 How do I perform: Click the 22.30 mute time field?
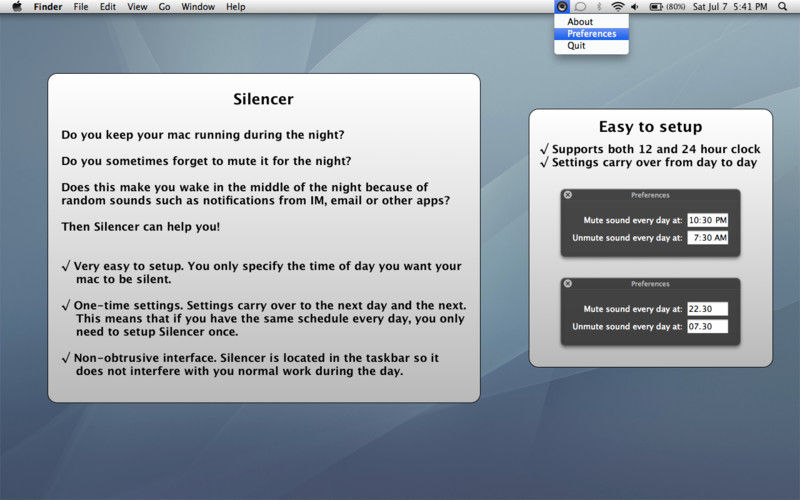click(708, 309)
